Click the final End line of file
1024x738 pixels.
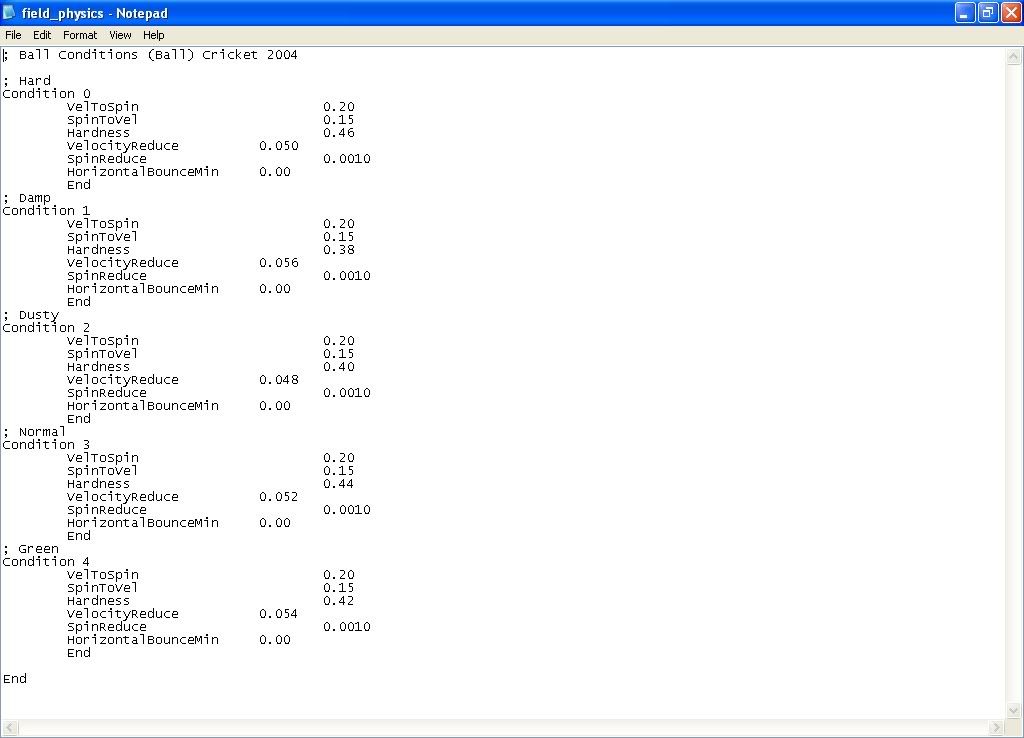click(x=15, y=679)
